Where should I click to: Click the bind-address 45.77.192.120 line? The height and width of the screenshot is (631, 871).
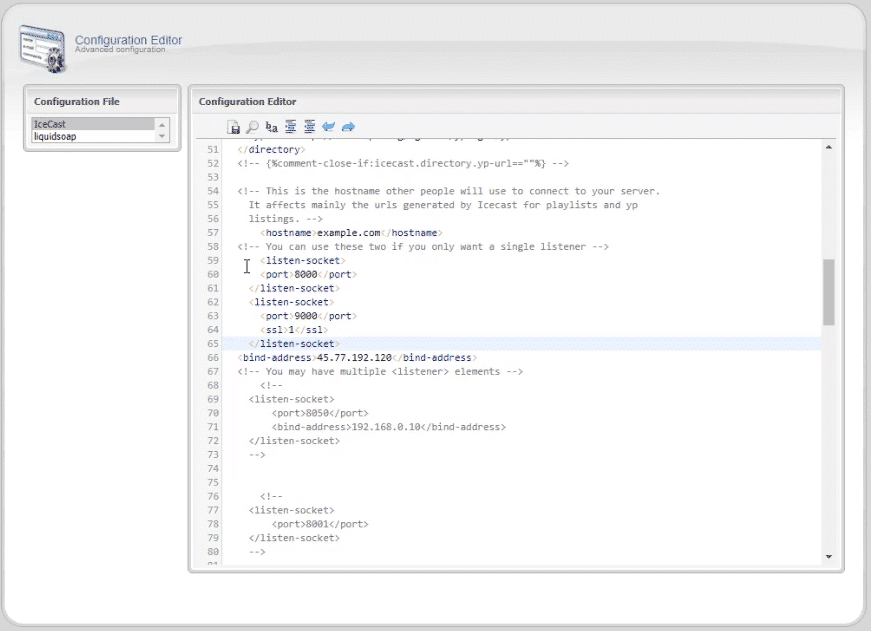tap(357, 358)
